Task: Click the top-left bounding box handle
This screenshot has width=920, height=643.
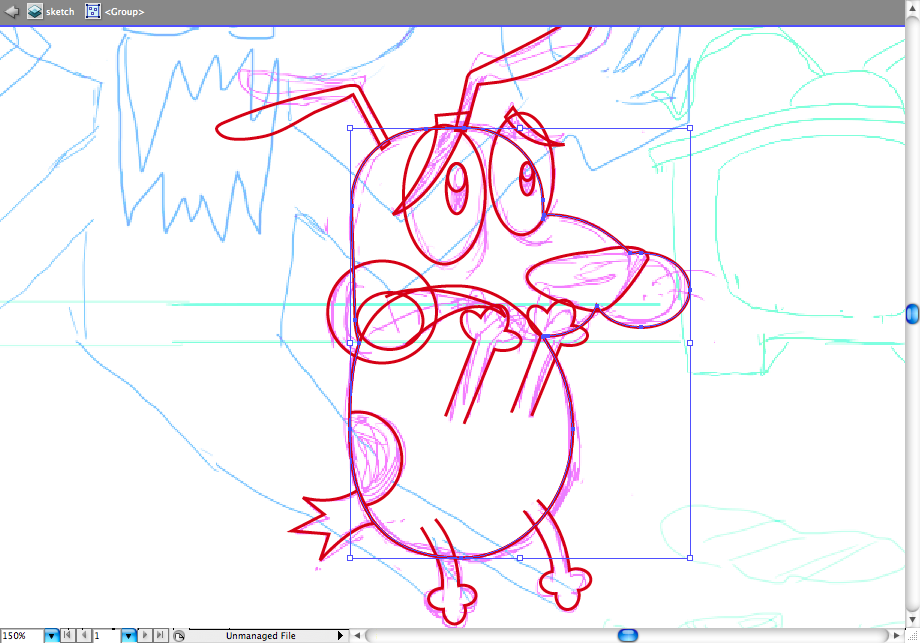Action: [x=350, y=128]
